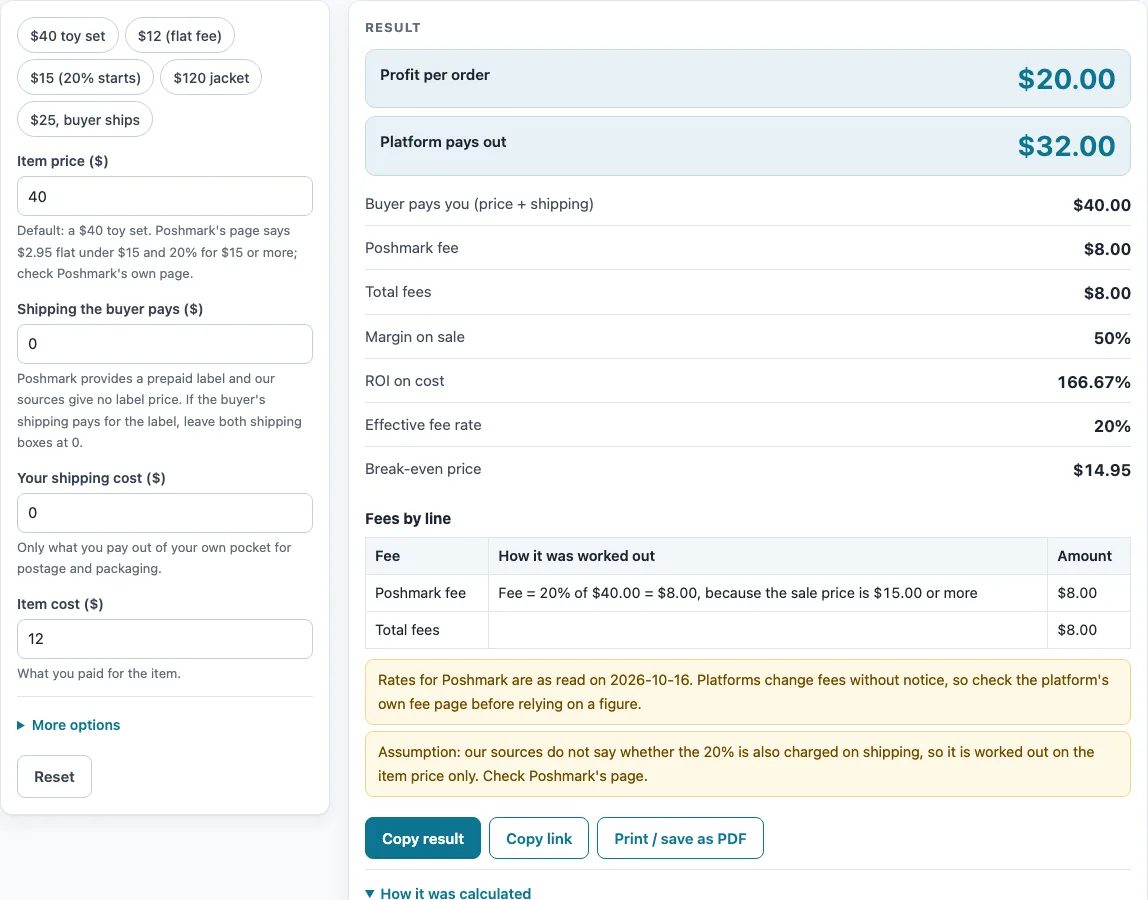The image size is (1148, 900).
Task: Click the 'What you paid for the item' hint
Action: [x=99, y=673]
